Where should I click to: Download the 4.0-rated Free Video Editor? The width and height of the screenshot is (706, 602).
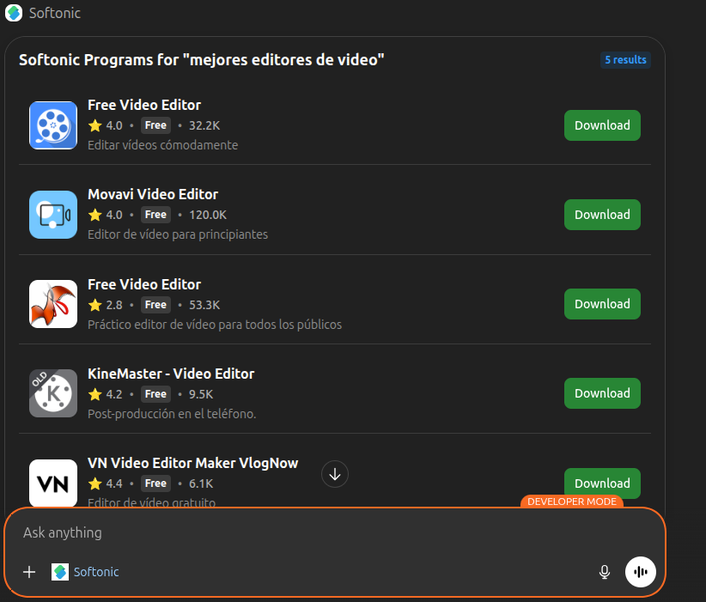[602, 125]
